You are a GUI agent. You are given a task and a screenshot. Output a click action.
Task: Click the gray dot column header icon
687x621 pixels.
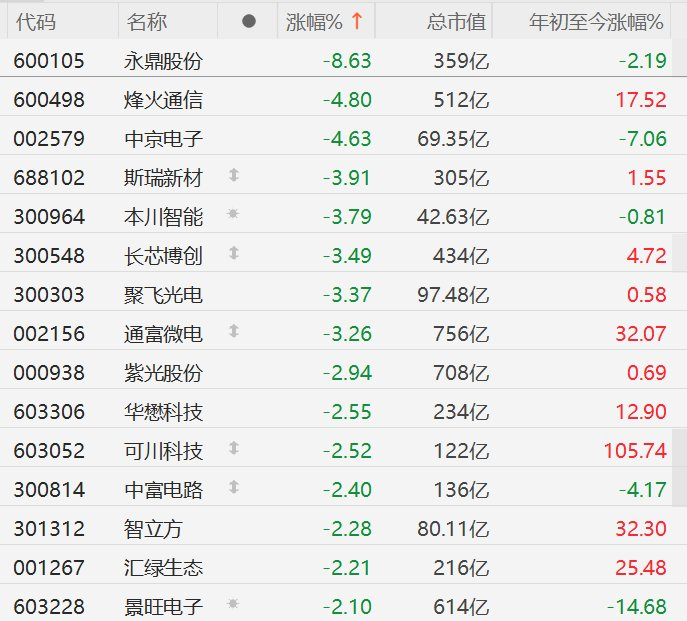click(248, 21)
